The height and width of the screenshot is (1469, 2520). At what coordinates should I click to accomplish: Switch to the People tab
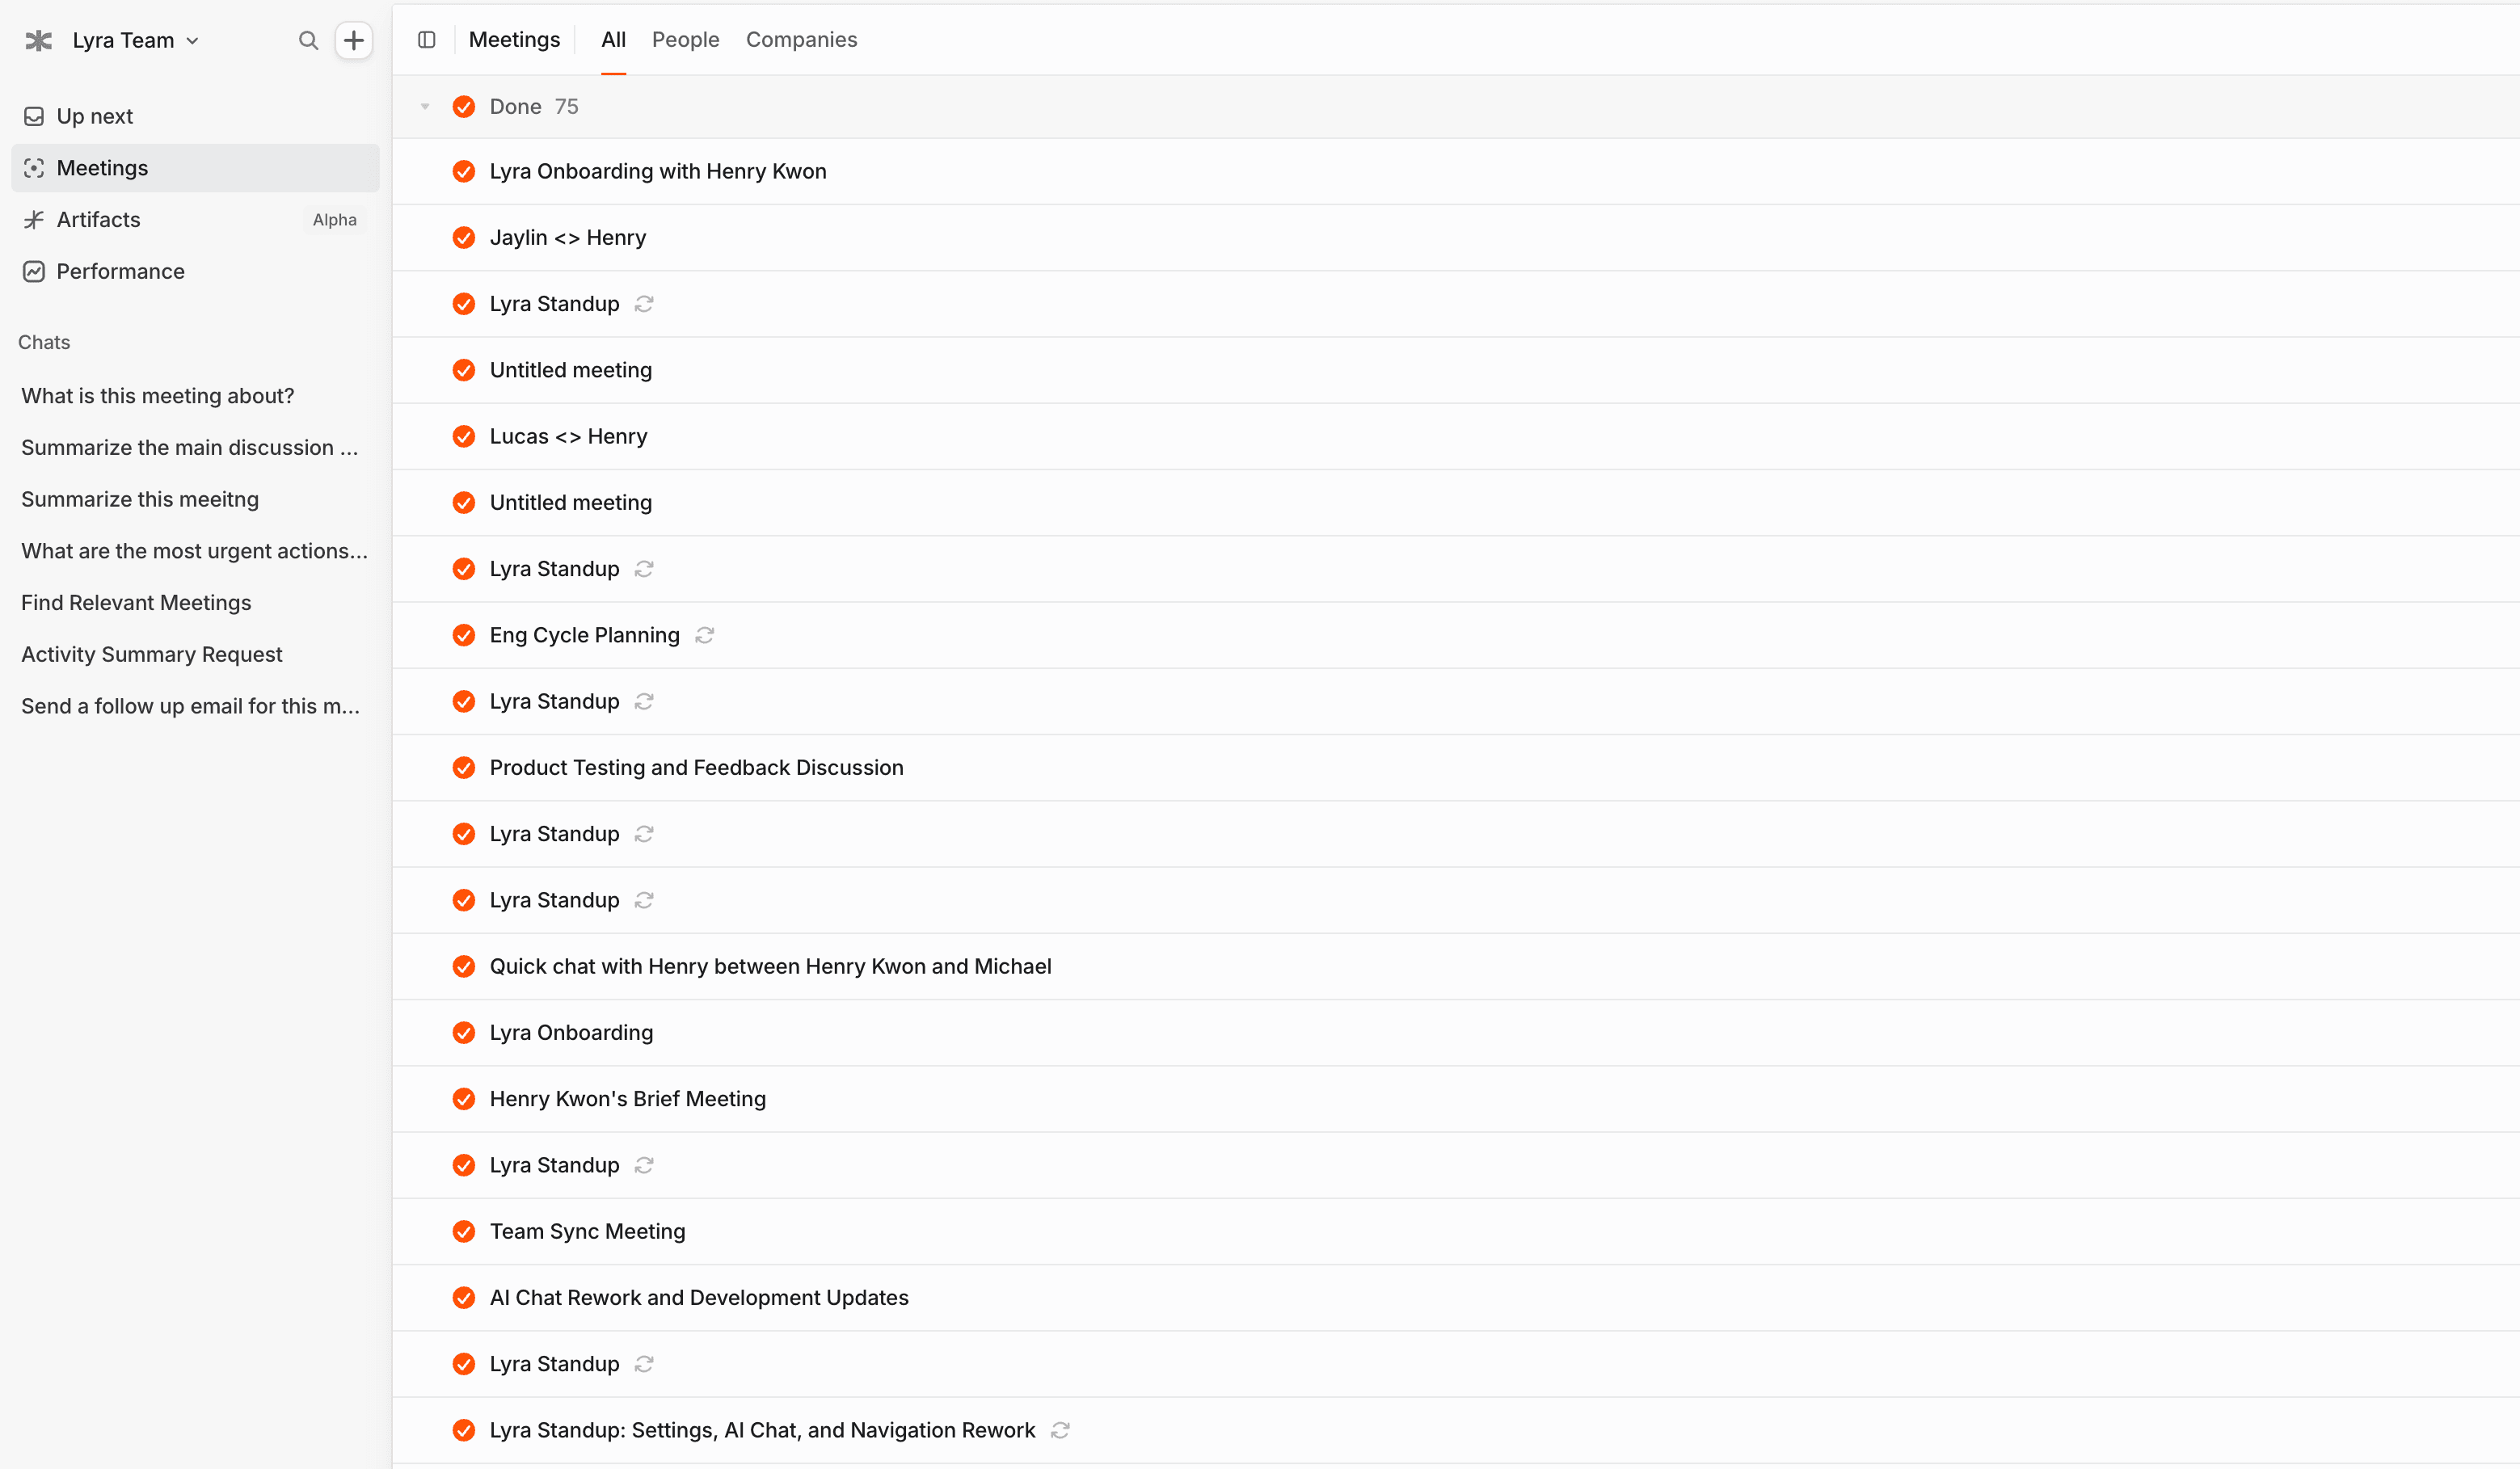[x=686, y=40]
